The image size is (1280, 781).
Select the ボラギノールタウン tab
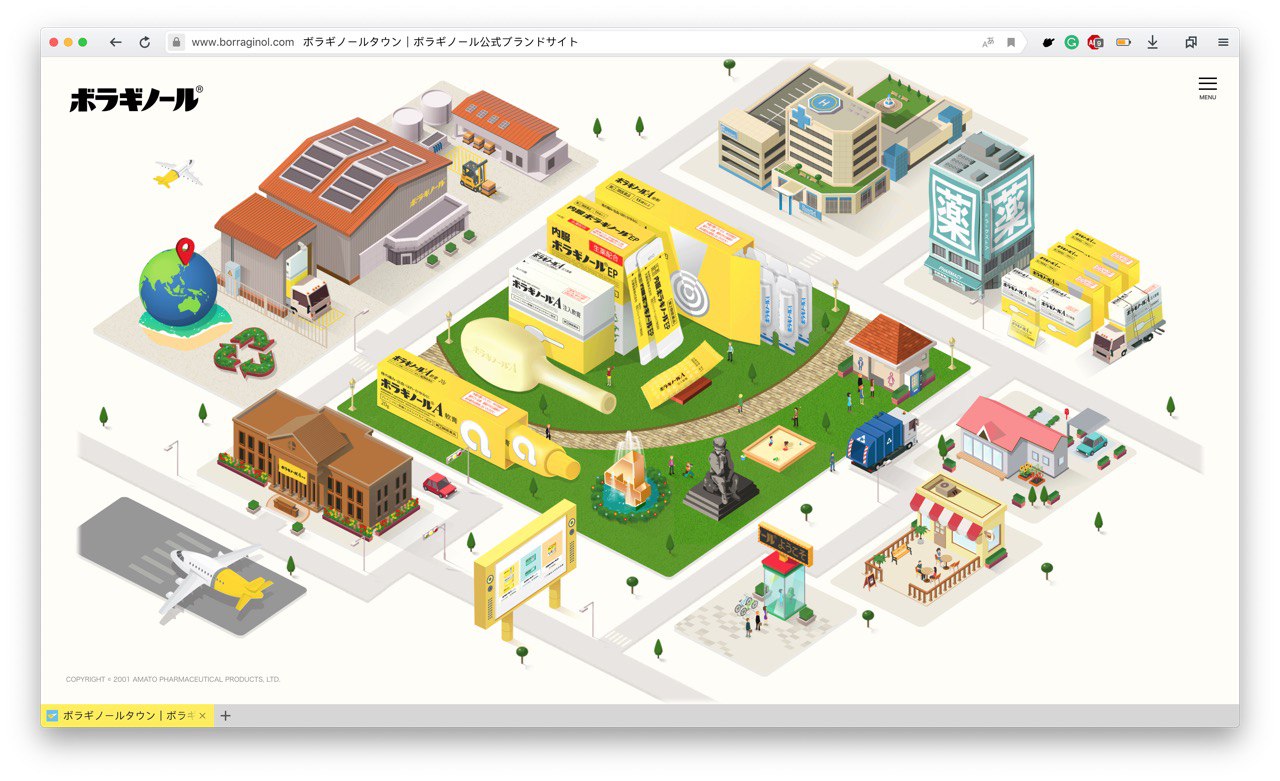coord(127,716)
